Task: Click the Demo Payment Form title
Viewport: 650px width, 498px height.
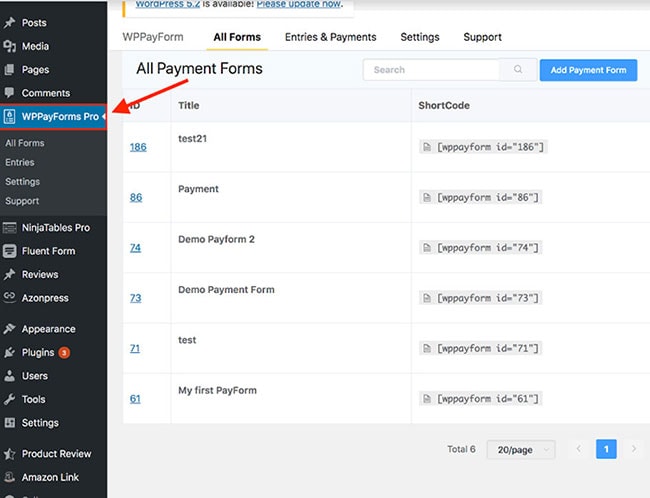Action: [x=226, y=289]
